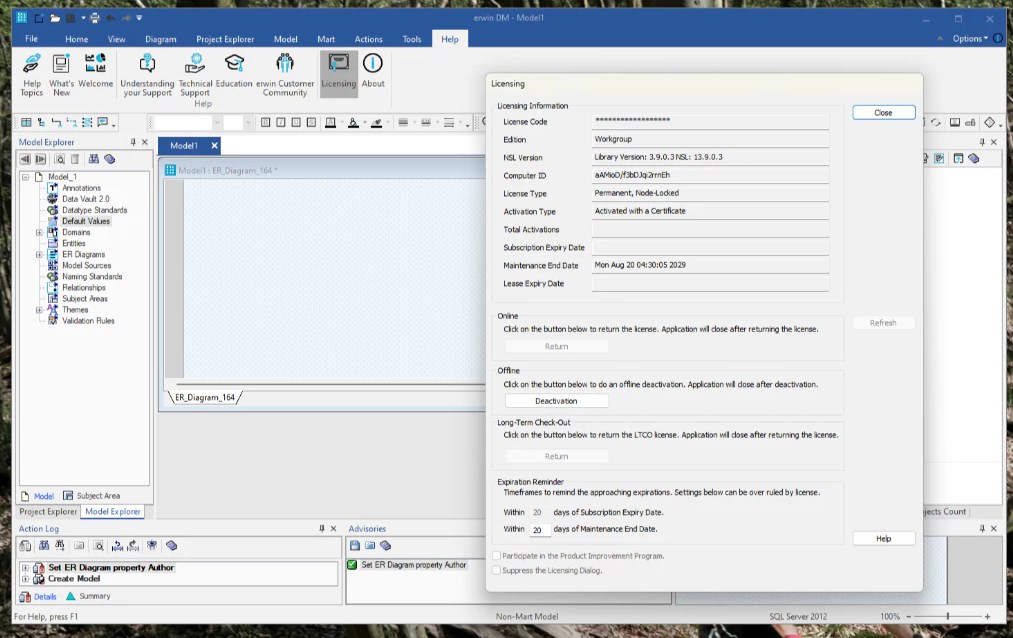1013x638 pixels.
Task: Open erwin Customer Community
Action: [285, 75]
